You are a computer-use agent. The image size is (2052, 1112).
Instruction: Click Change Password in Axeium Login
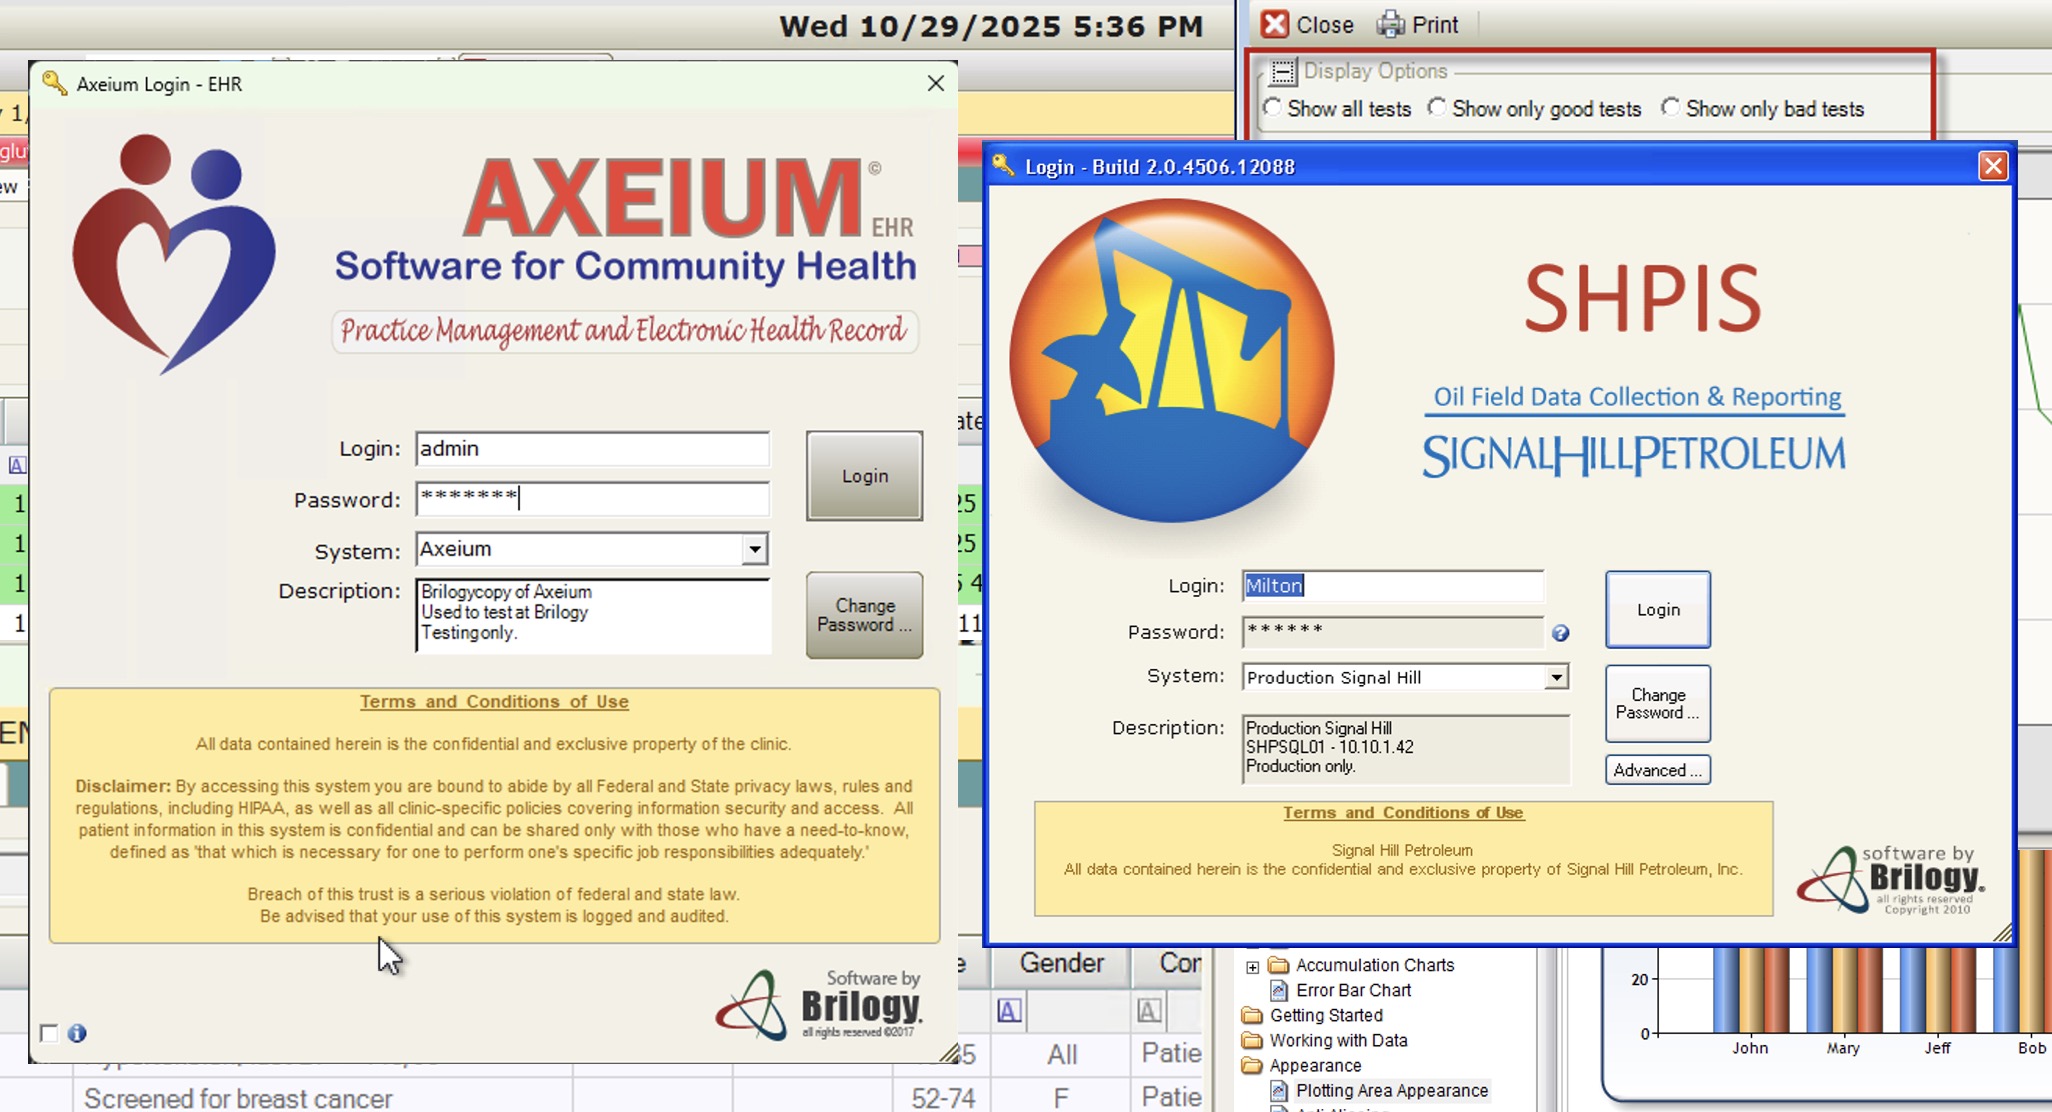tap(864, 615)
